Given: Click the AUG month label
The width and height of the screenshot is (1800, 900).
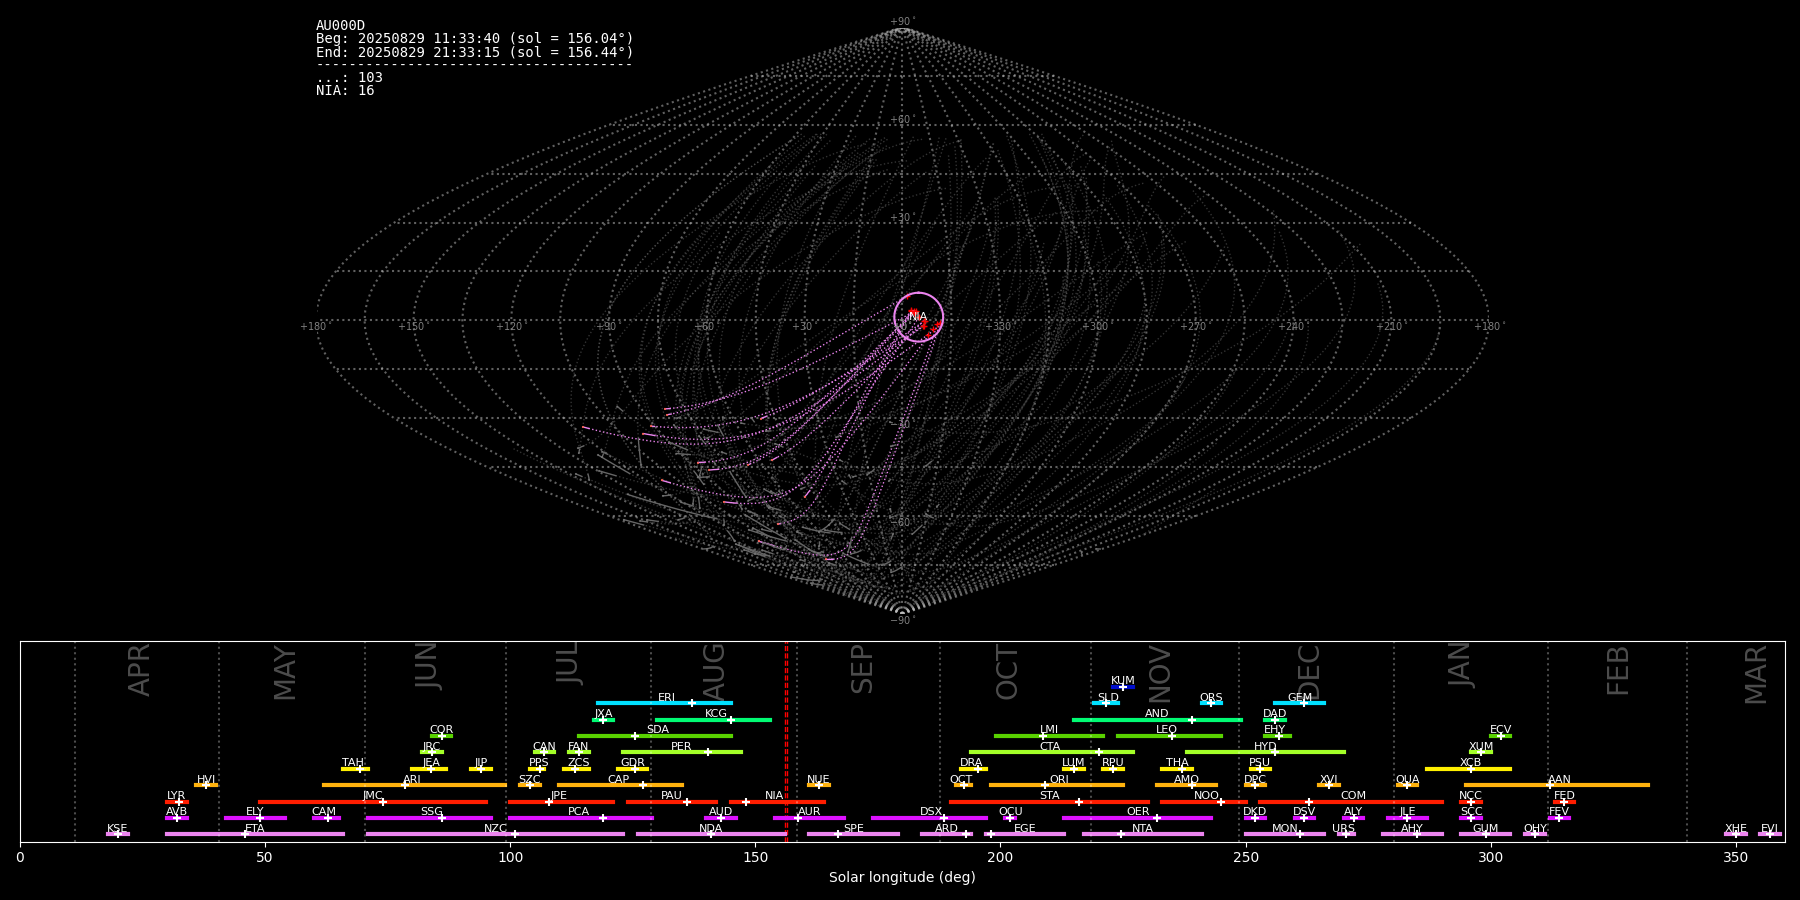Looking at the screenshot, I should point(714,670).
